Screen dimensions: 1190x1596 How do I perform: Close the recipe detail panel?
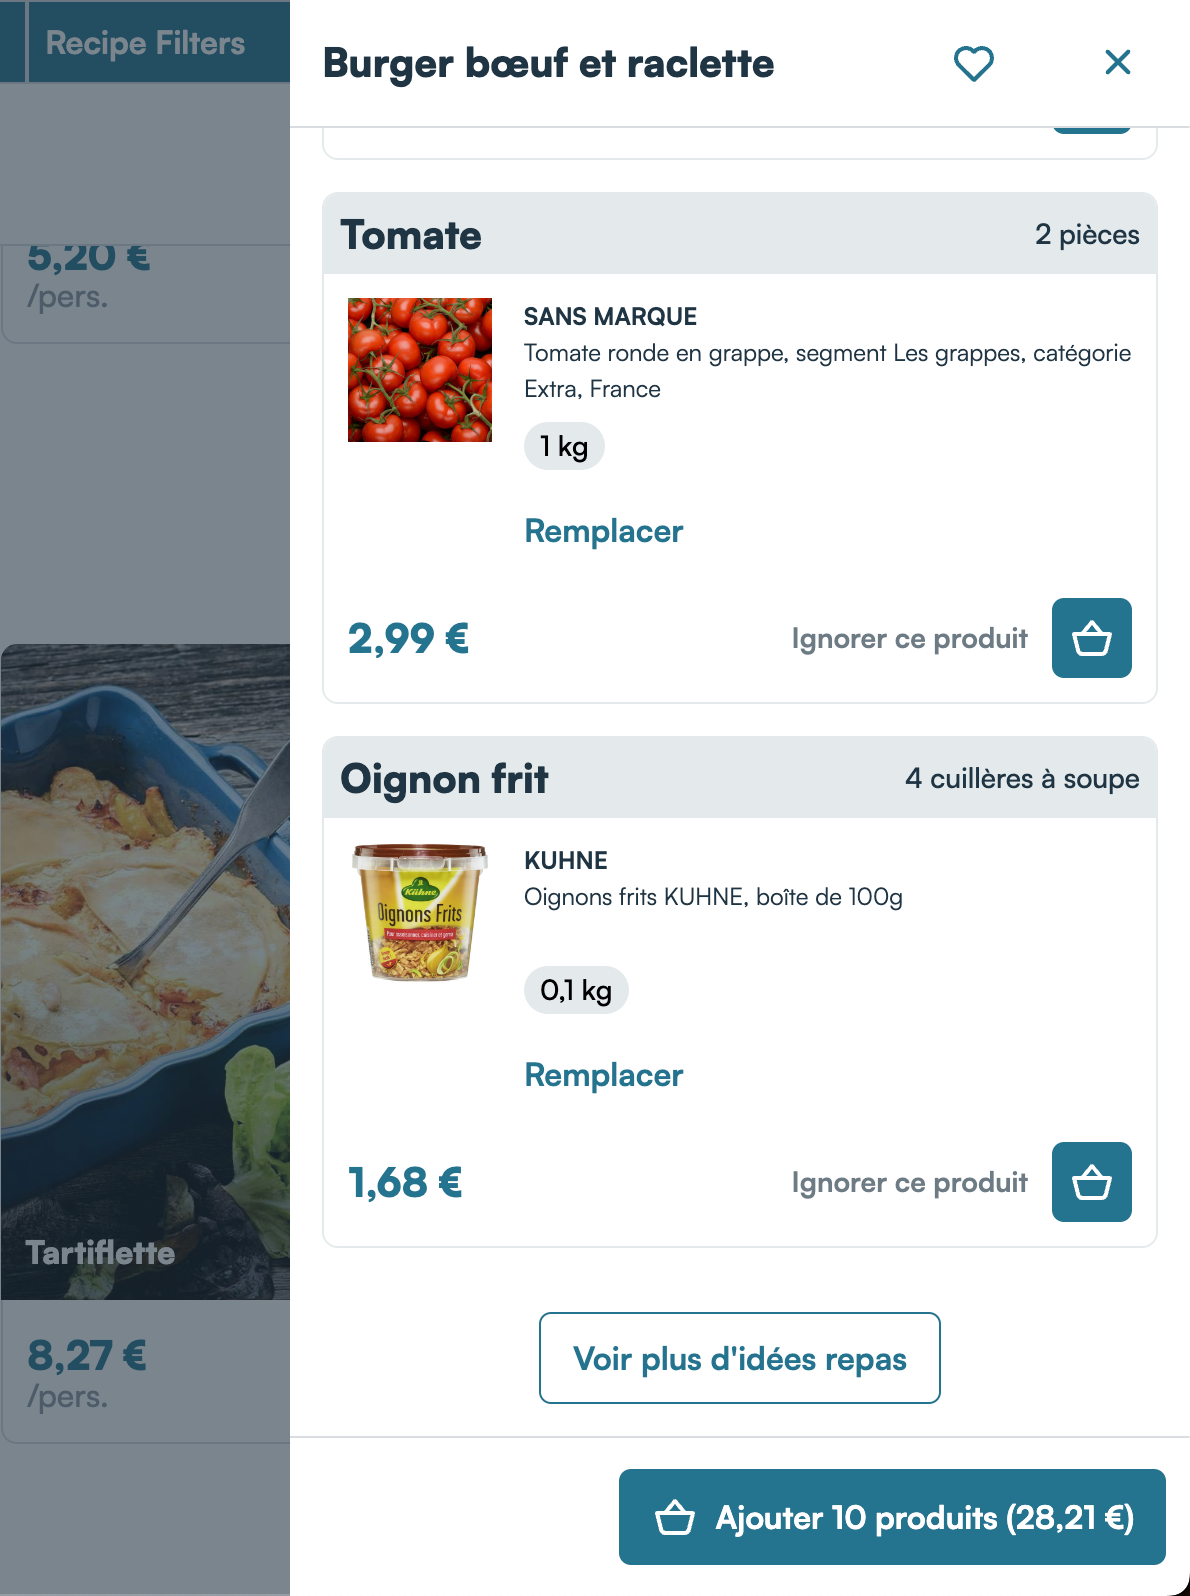pyautogui.click(x=1117, y=63)
